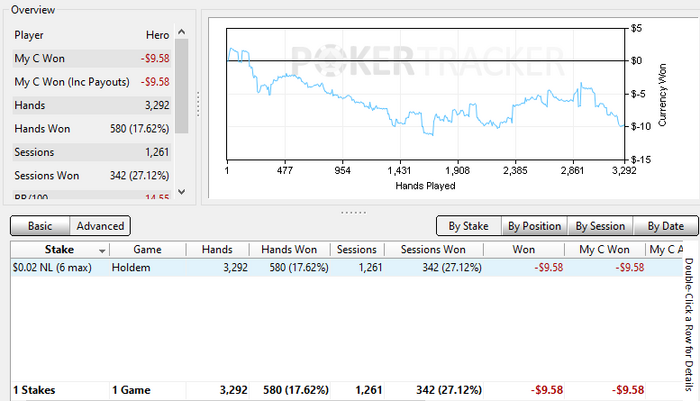The image size is (700, 401).
Task: Select the $0.02 NL (6 max) row
Action: click(x=346, y=267)
